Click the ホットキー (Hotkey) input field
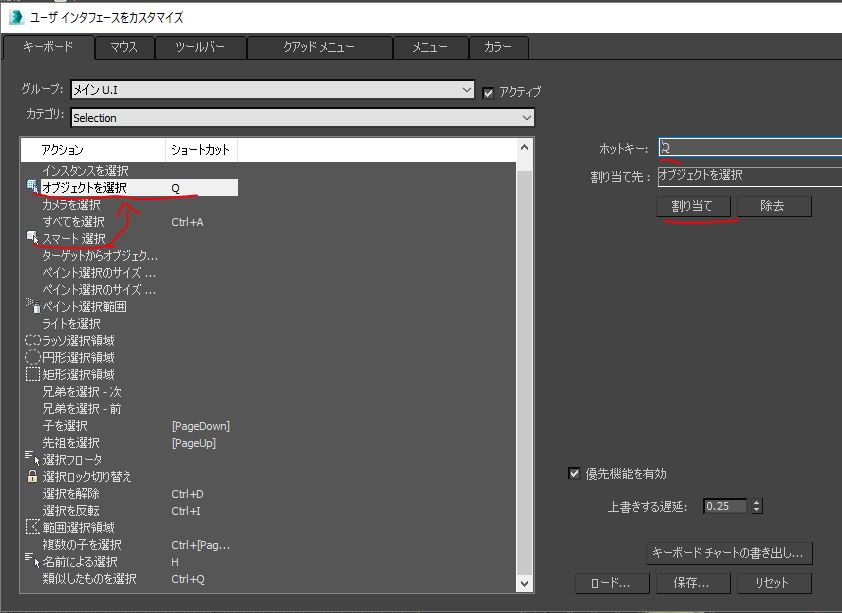842x613 pixels. (750, 148)
